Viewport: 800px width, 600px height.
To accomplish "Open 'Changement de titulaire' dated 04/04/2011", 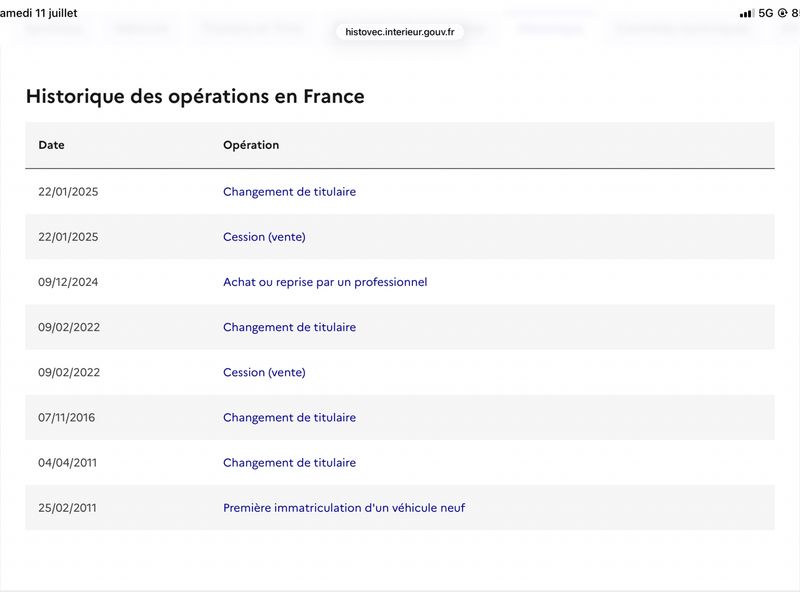I will pos(289,463).
